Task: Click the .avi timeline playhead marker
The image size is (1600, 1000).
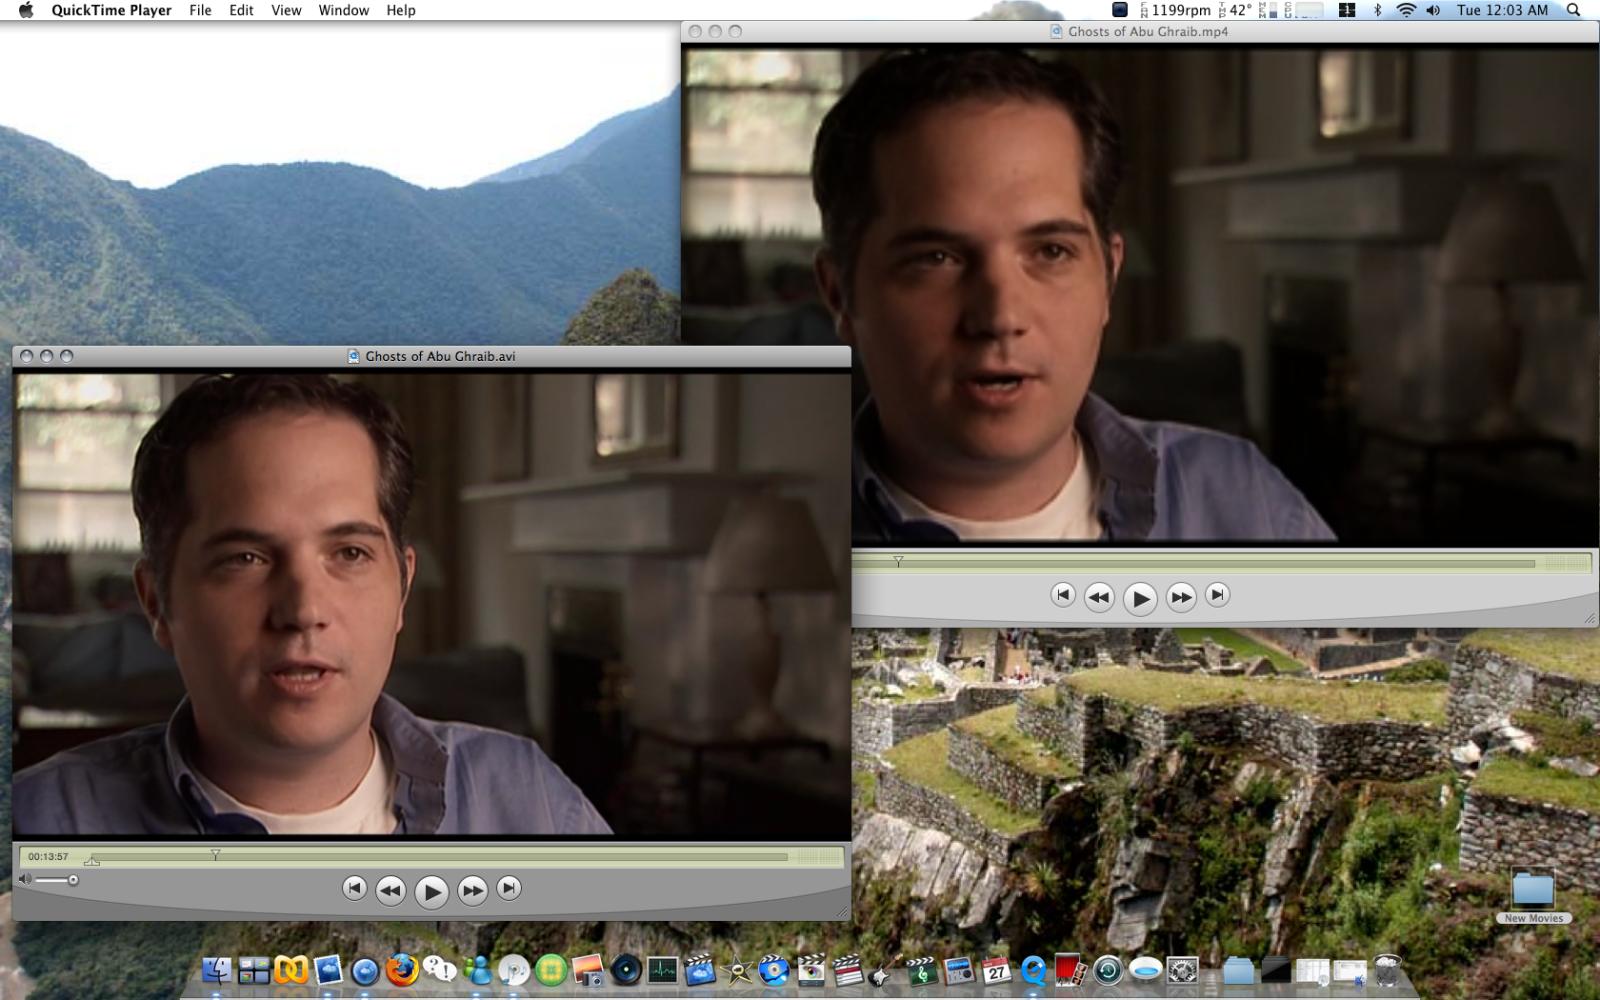Action: click(x=215, y=855)
